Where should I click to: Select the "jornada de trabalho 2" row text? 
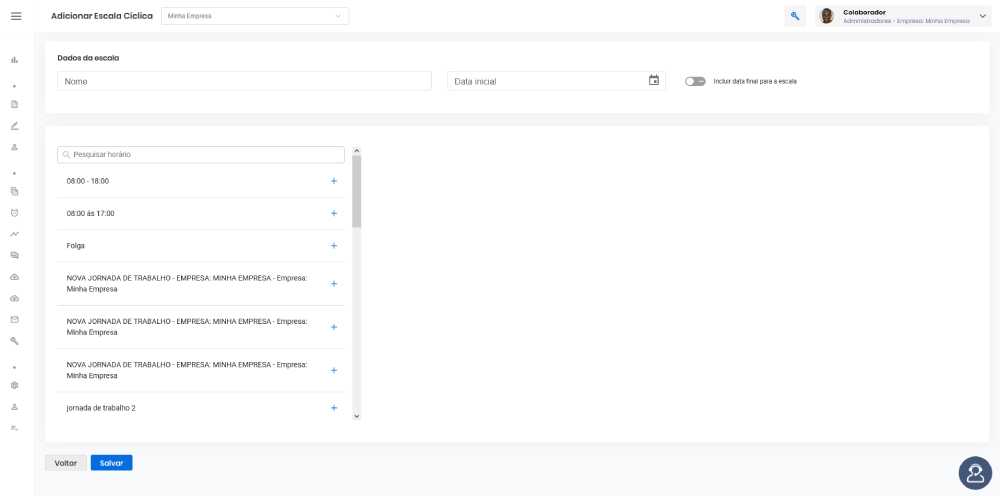coord(101,408)
